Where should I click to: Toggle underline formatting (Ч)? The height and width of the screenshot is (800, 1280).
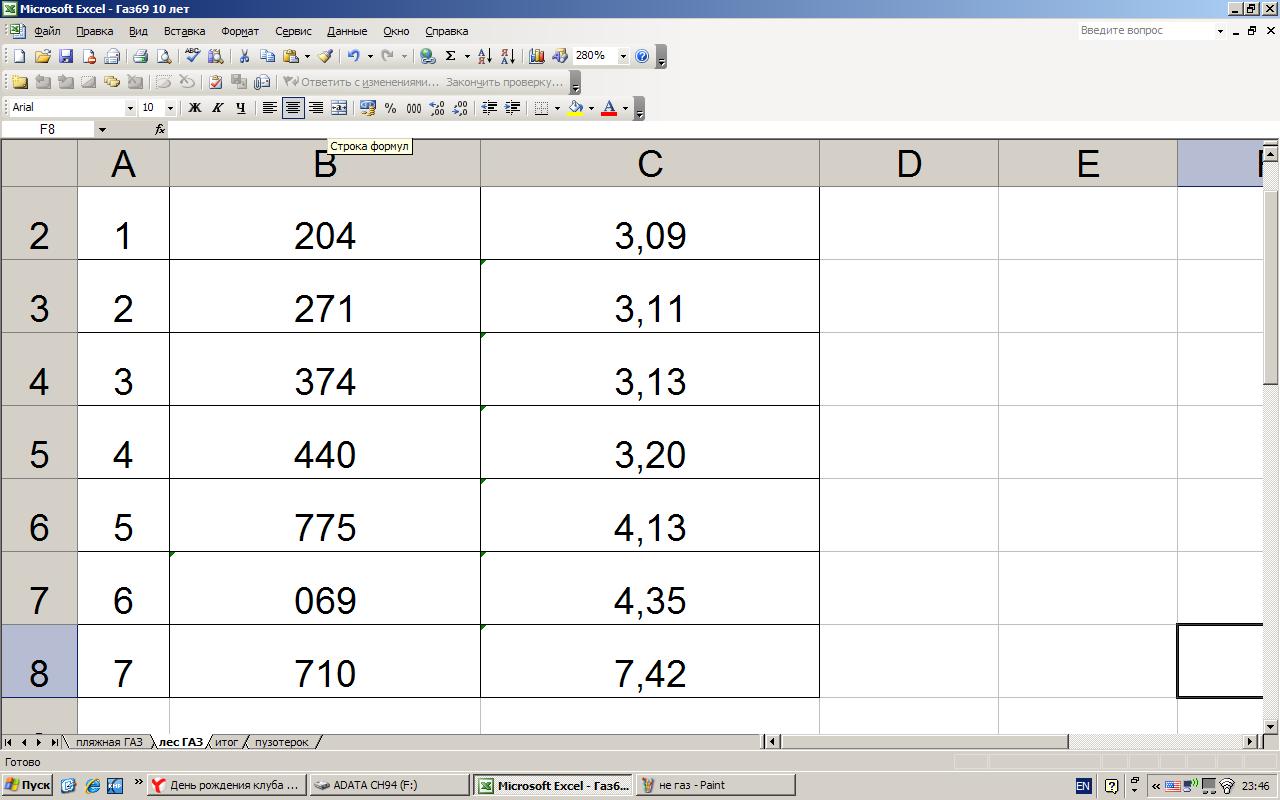tap(241, 108)
